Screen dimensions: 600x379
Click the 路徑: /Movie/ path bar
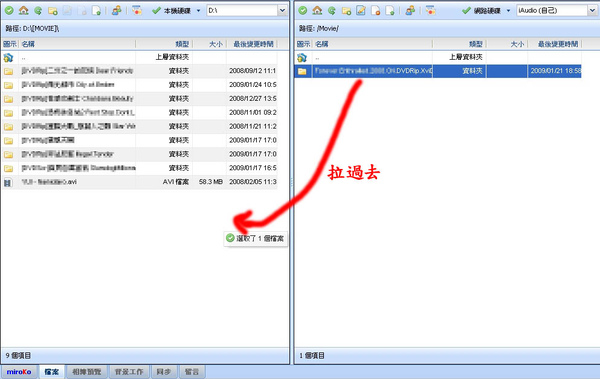[447, 28]
